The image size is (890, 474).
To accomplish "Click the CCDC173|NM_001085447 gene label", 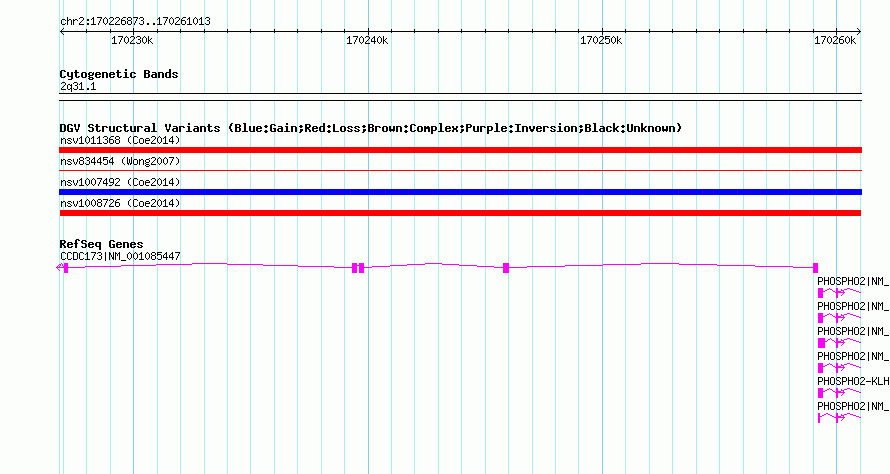I will [x=120, y=257].
